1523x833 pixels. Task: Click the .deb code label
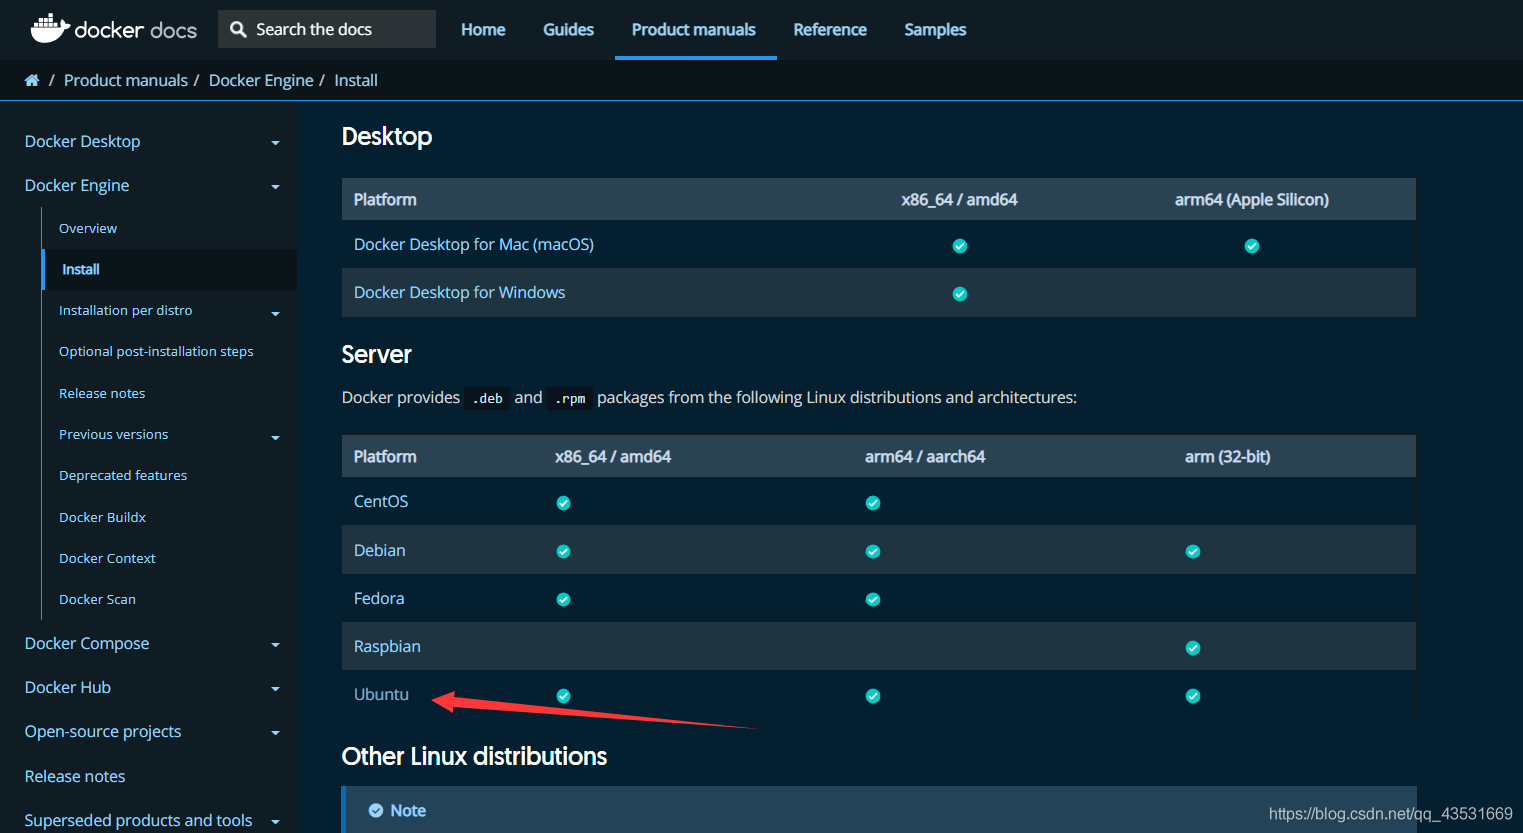[x=488, y=398]
